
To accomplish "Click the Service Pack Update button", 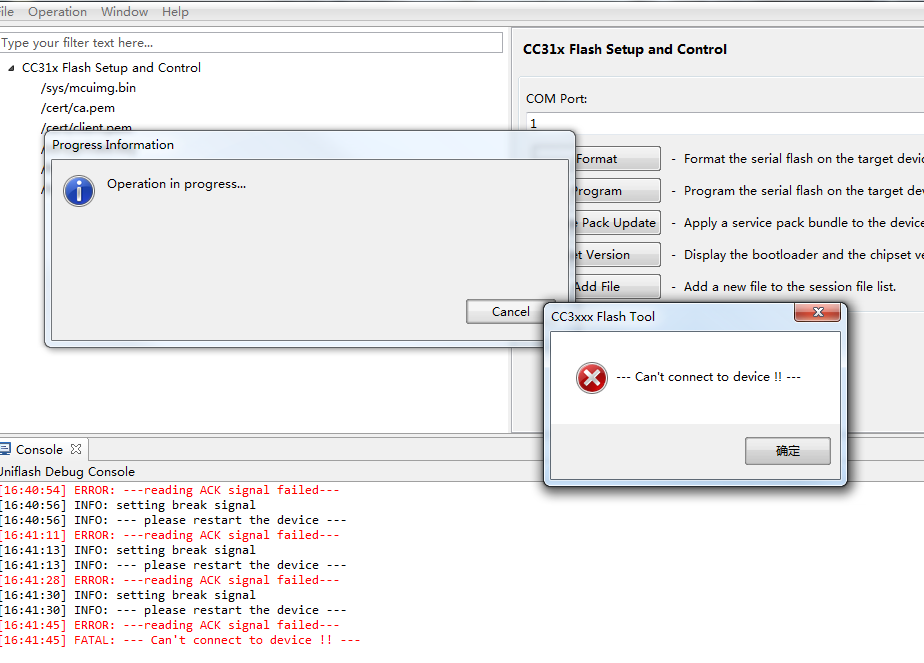I will 617,223.
